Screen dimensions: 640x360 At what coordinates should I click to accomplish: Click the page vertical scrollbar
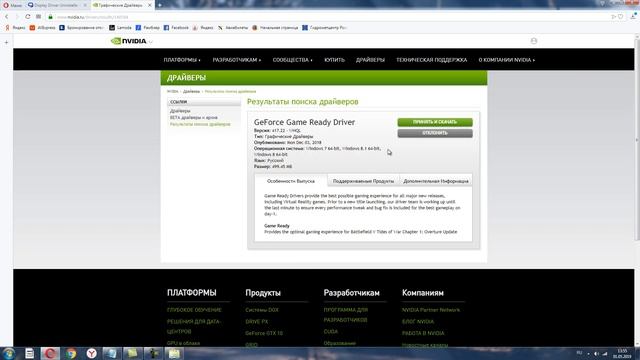coord(637,139)
